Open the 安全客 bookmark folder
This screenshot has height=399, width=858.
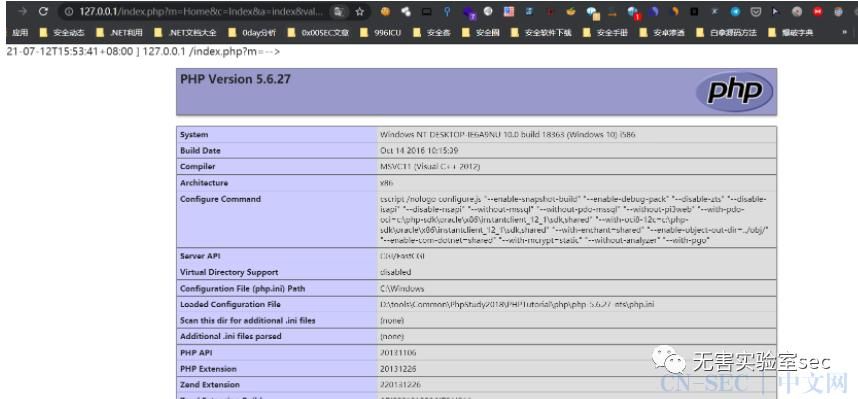(432, 33)
